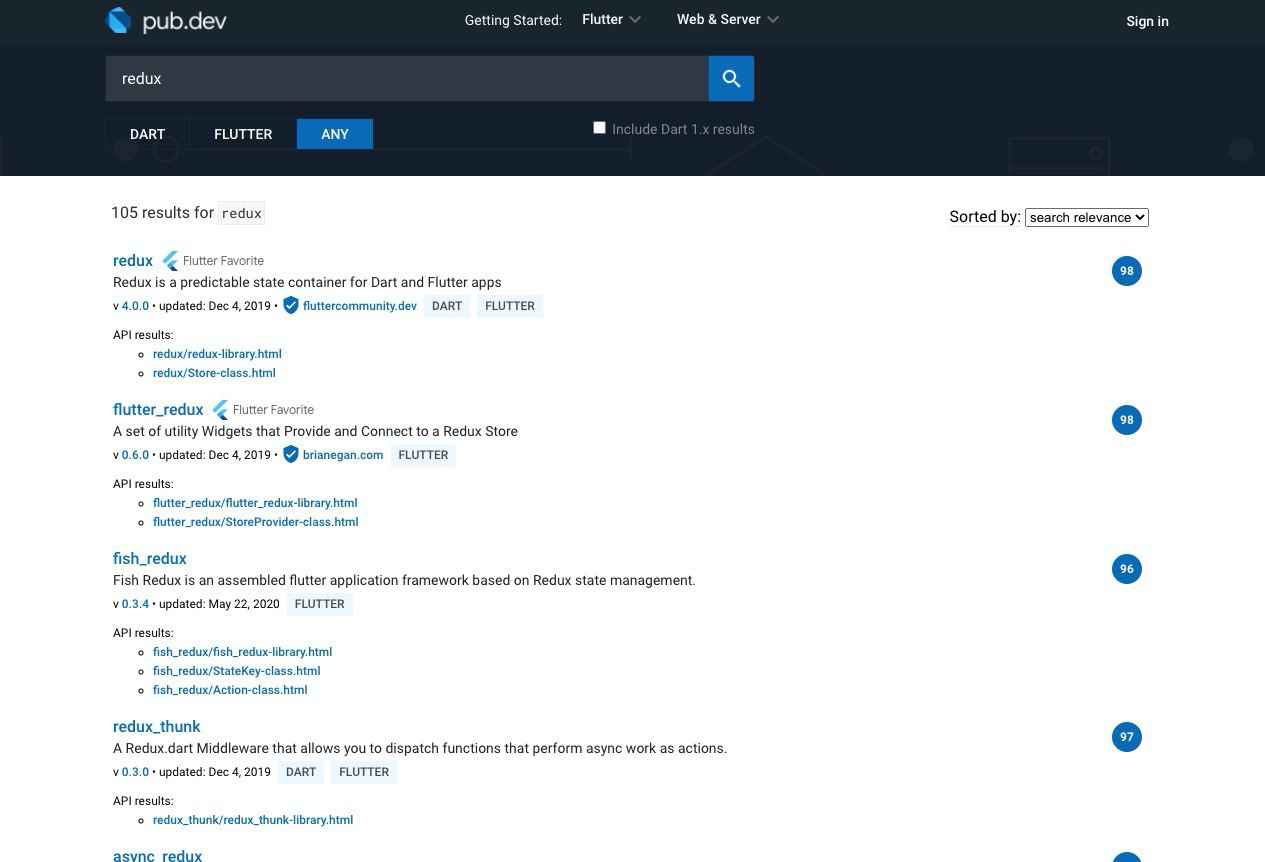
Task: Click the 96 score badge for fish_redux
Action: pyautogui.click(x=1127, y=569)
